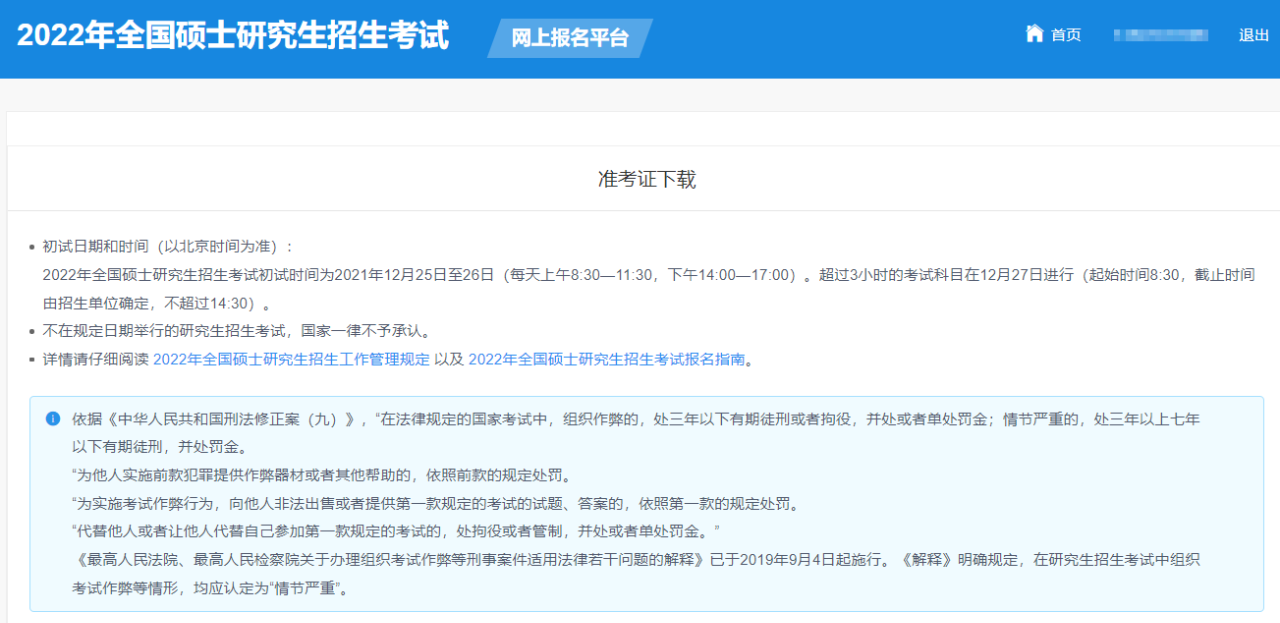Viewport: 1280px width, 623px height.
Task: Open the 首页 link
Action: (1066, 35)
